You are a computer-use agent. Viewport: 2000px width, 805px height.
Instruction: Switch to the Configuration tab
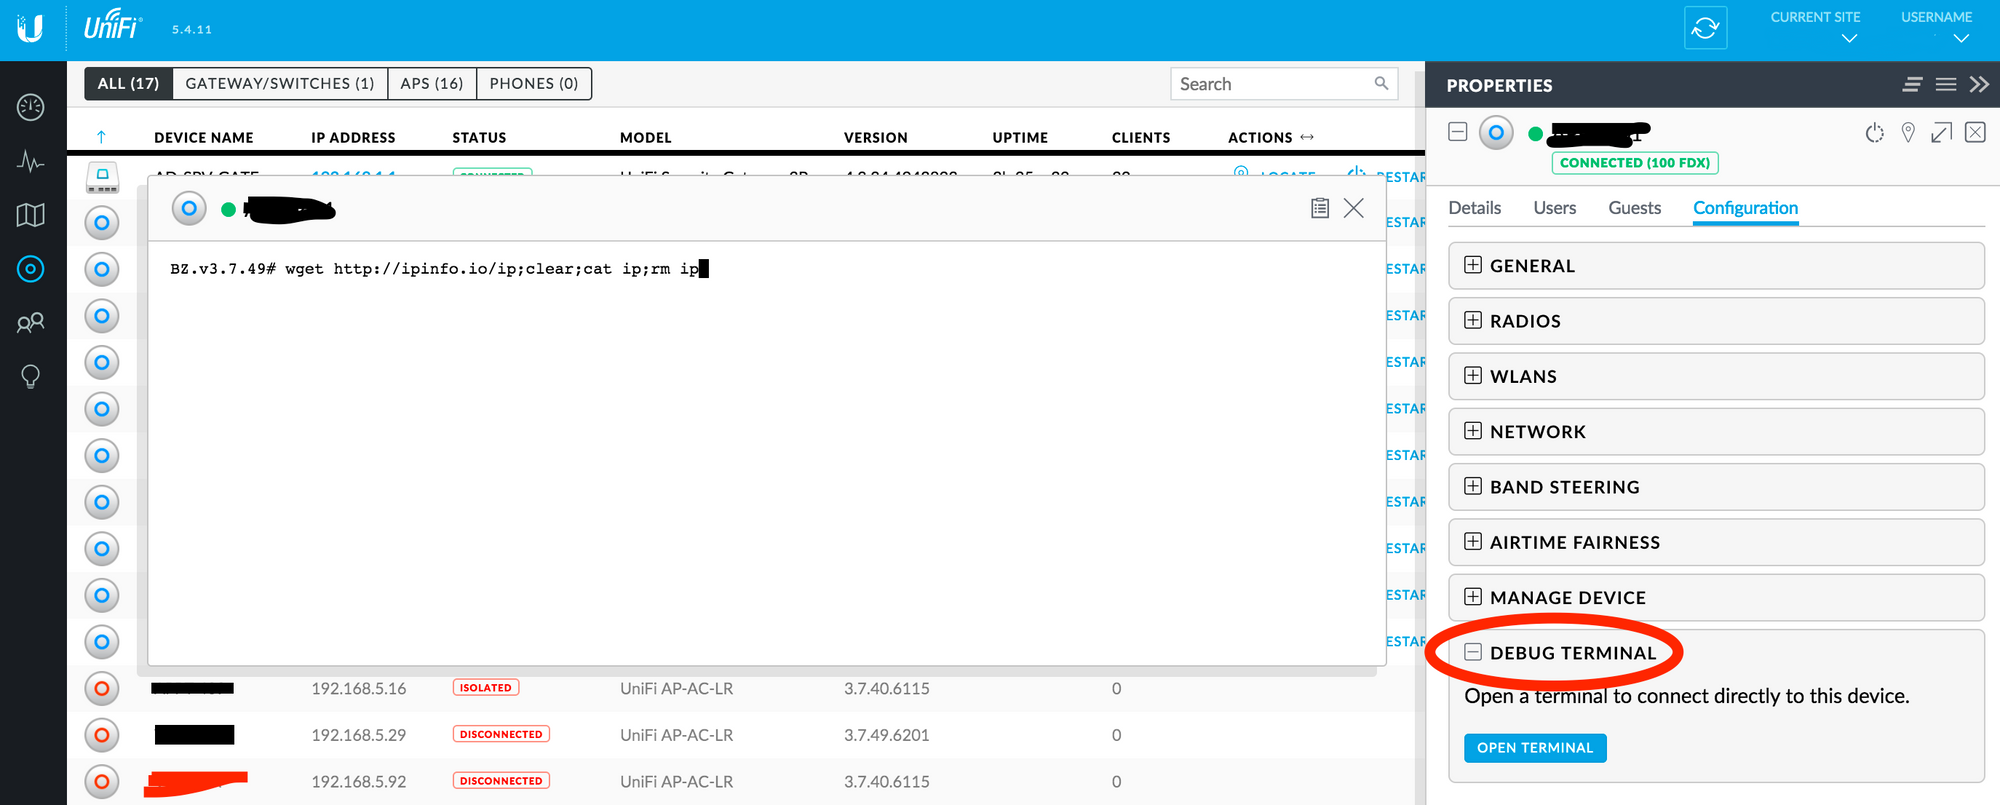coord(1746,208)
